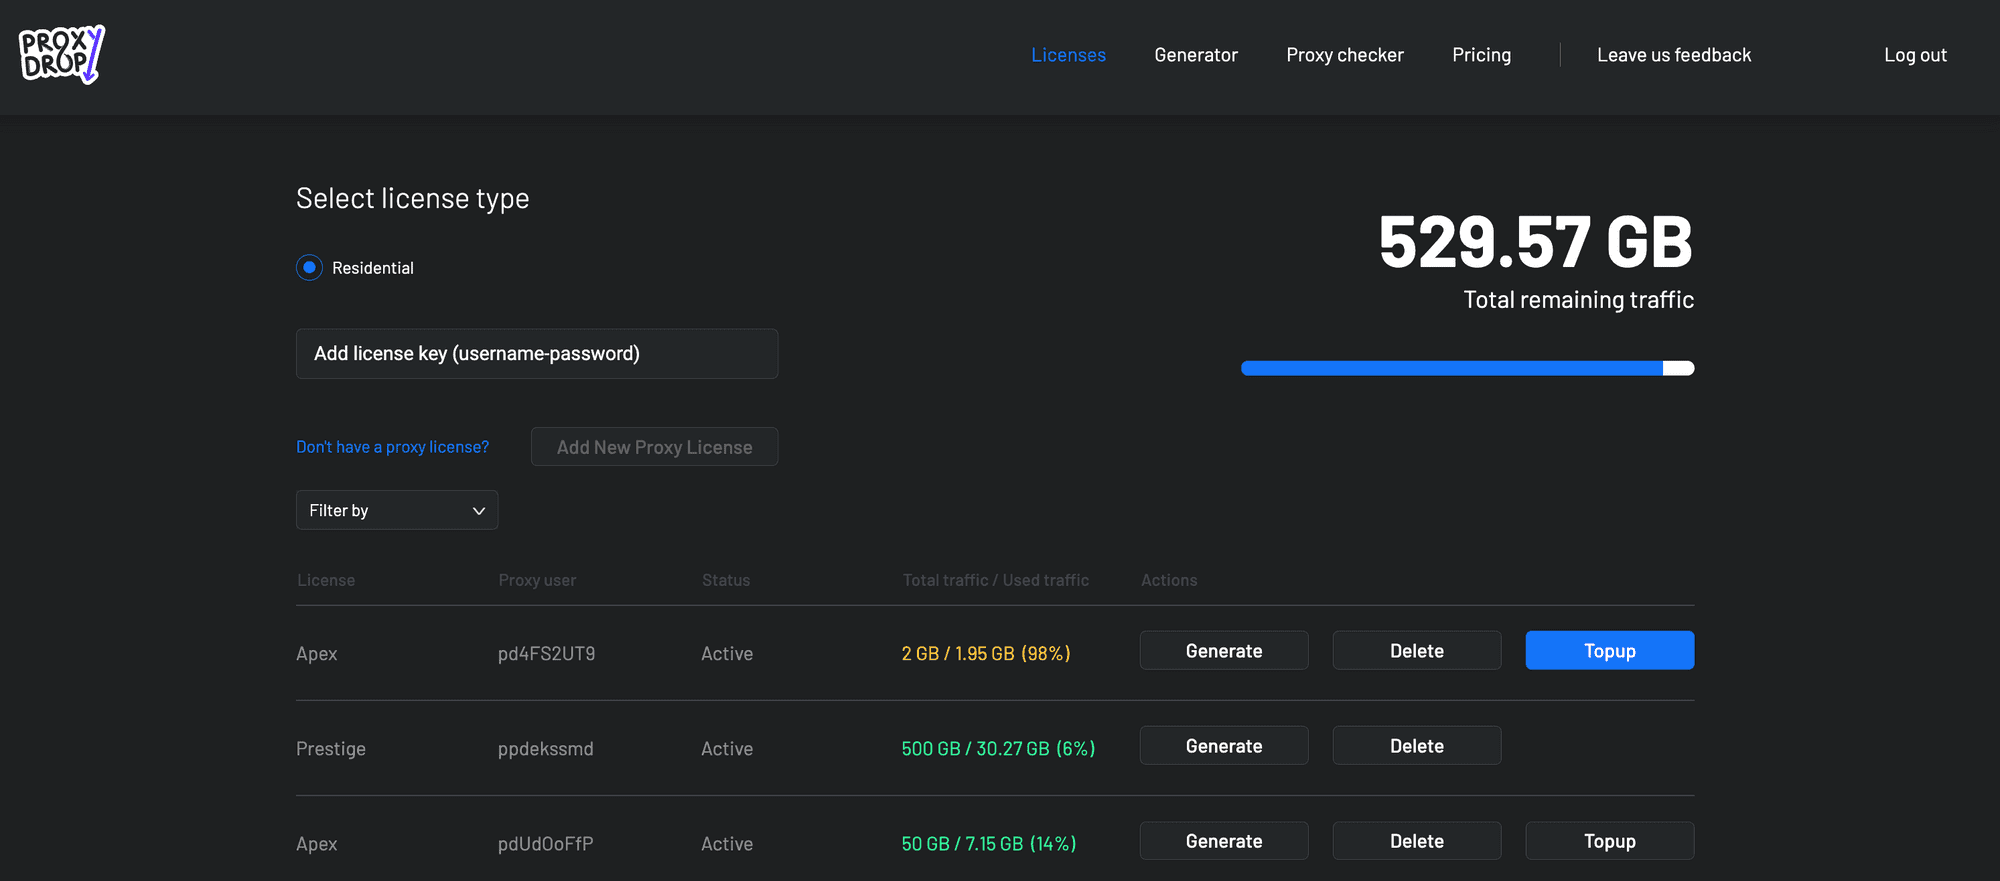Image resolution: width=2000 pixels, height=881 pixels.
Task: Focus the Add license key input field
Action: pos(537,354)
